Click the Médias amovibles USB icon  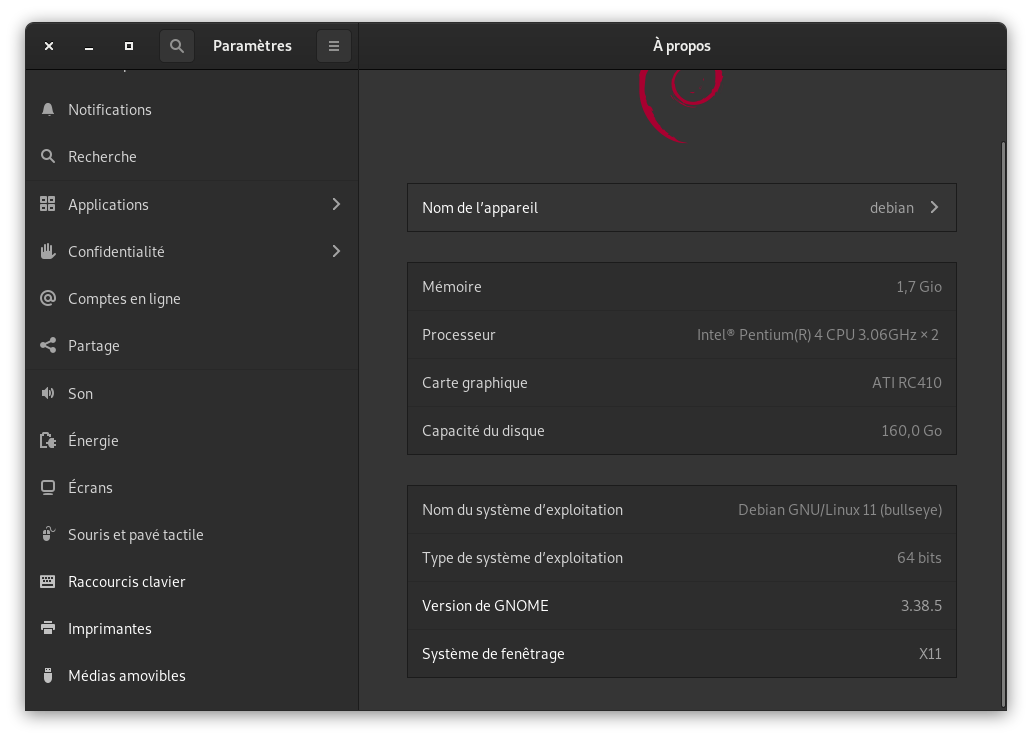coord(47,675)
